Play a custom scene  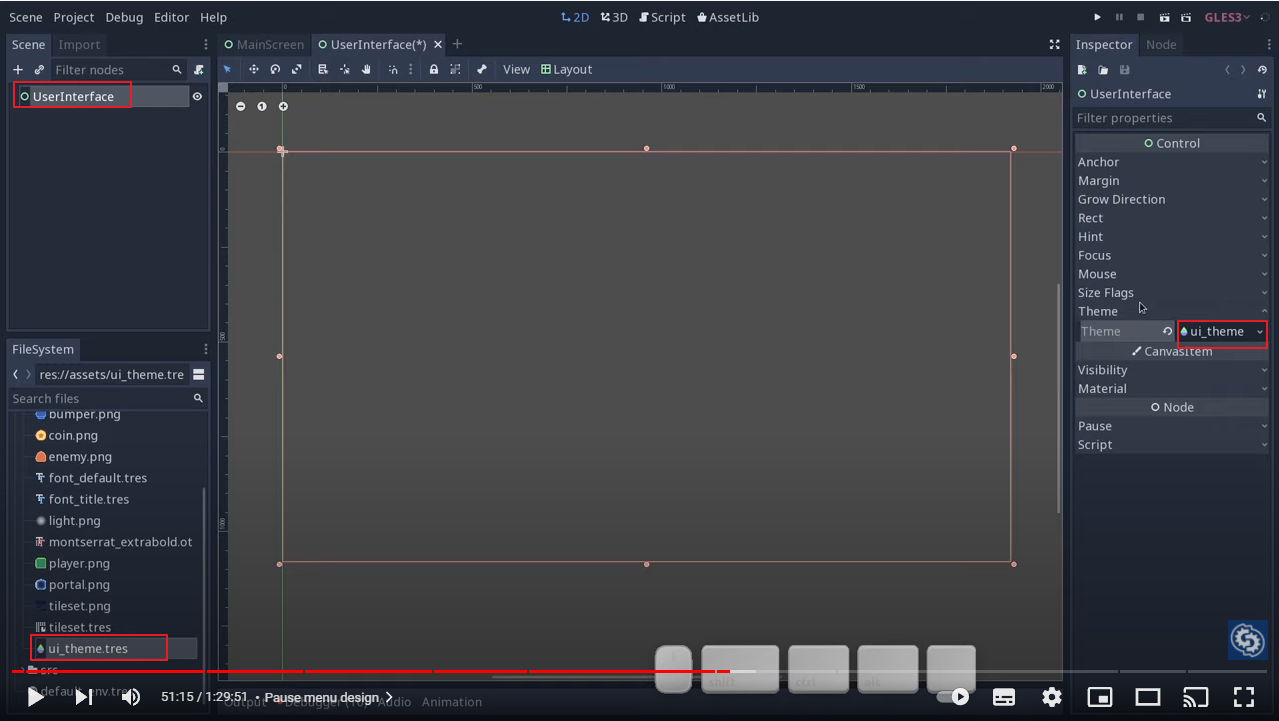pos(1185,17)
